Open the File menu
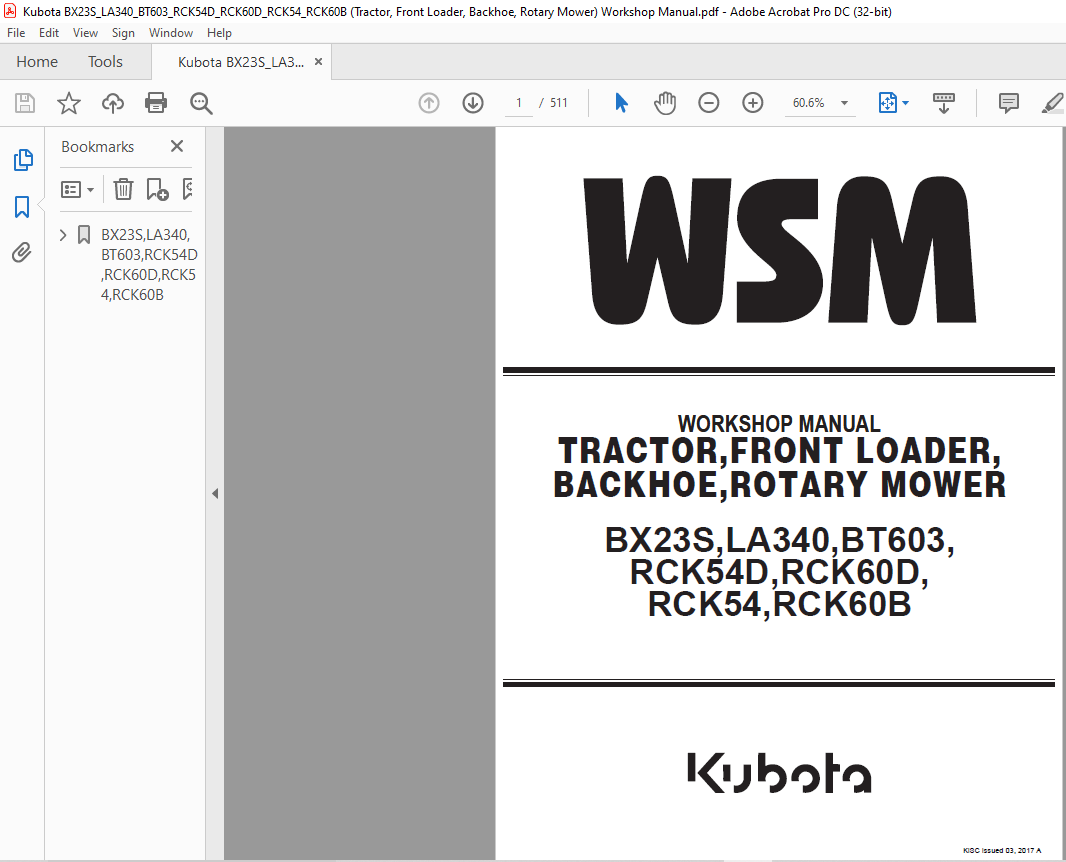 pos(16,33)
